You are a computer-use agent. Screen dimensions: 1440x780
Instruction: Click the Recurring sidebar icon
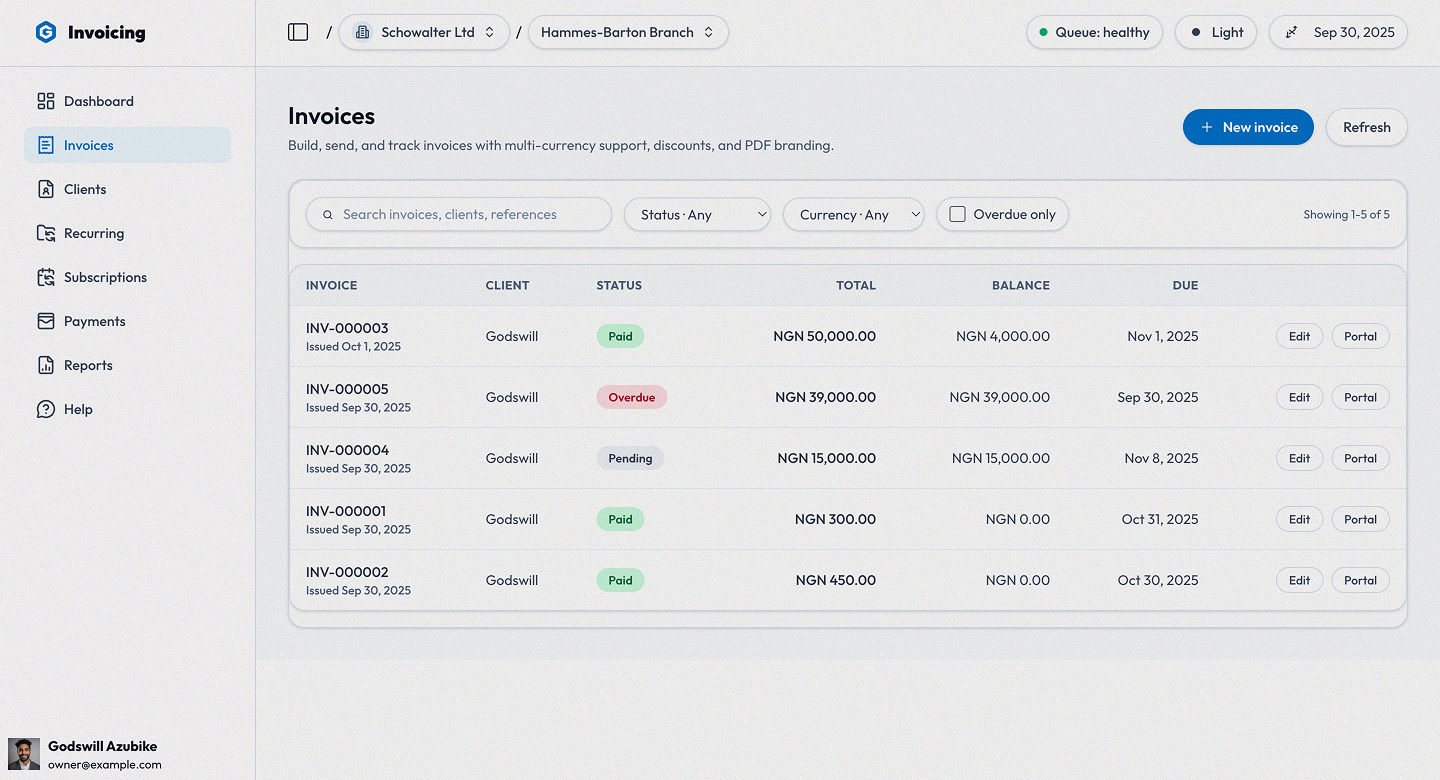(46, 233)
